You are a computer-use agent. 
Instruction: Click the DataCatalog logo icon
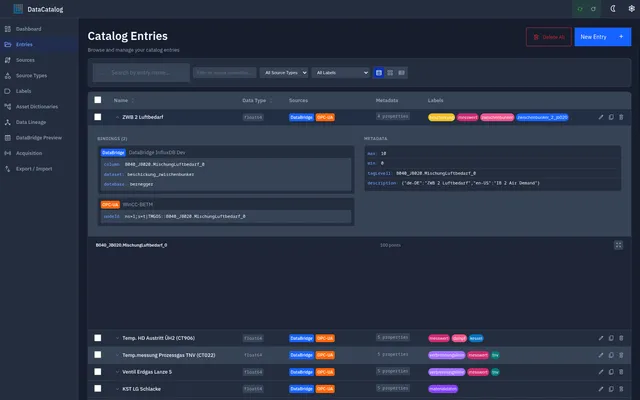(18, 9)
